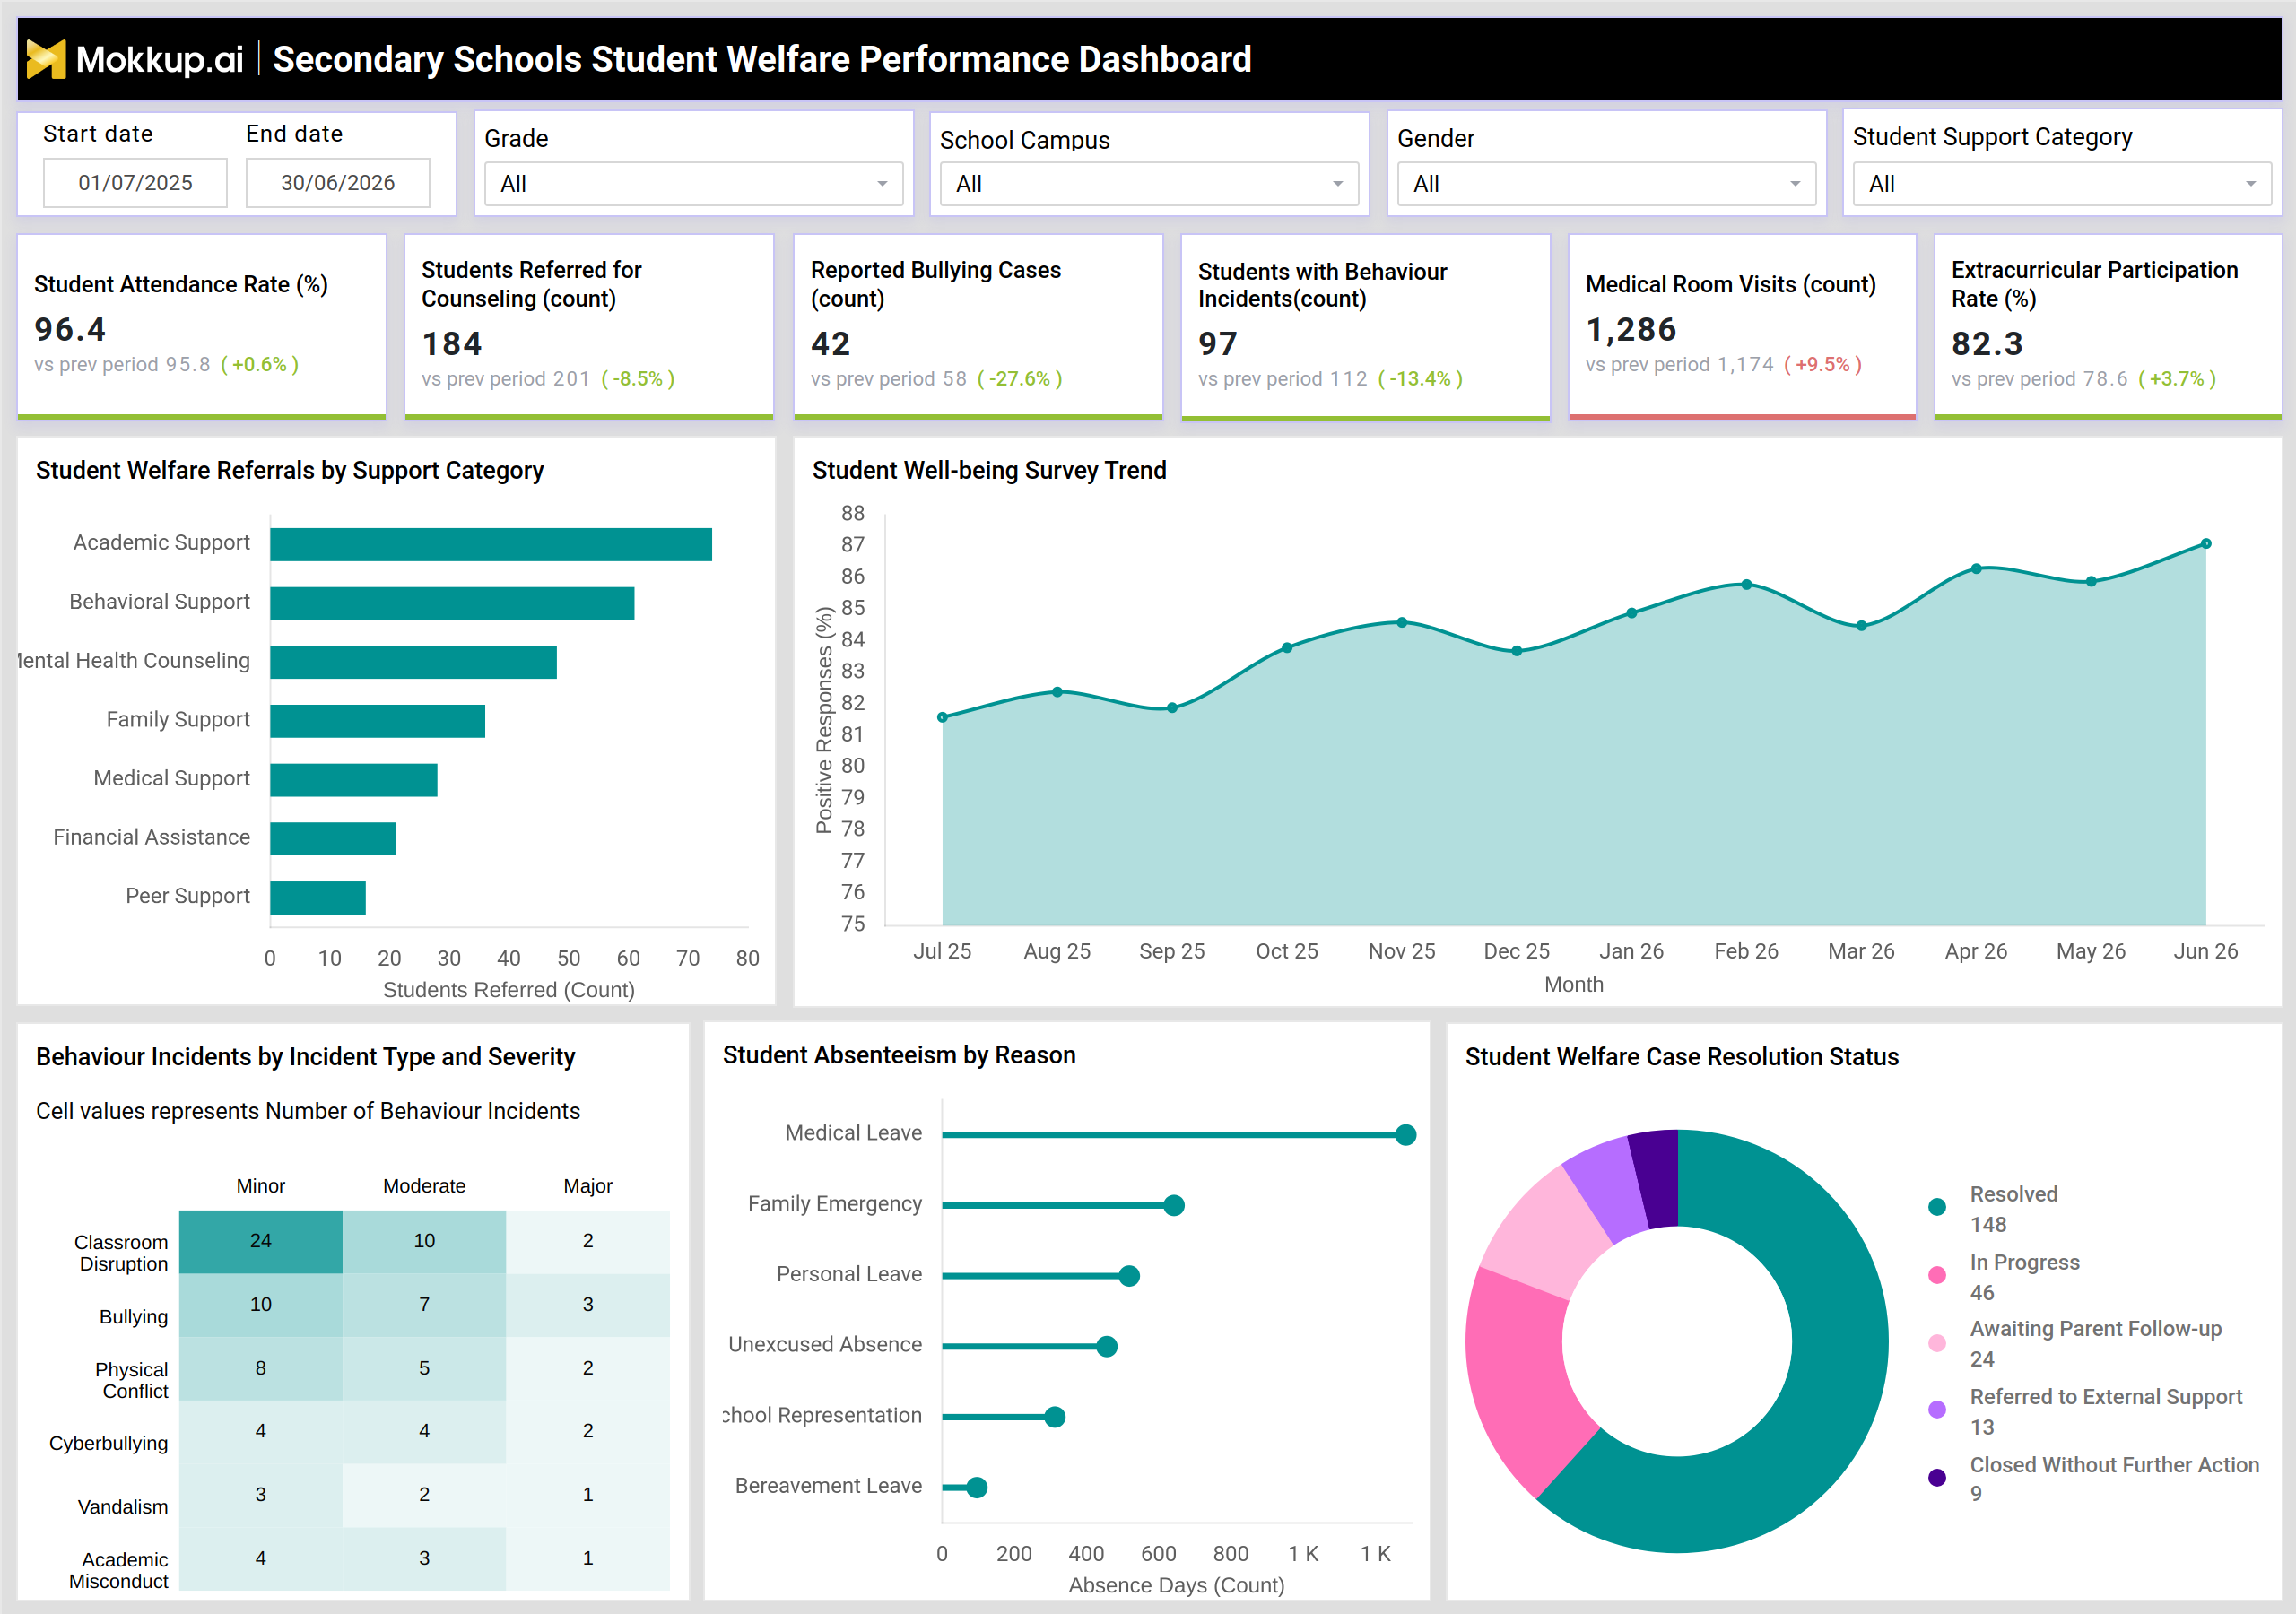This screenshot has height=1614, width=2296.
Task: Click Academic Misconduct Moderate cell 3
Action: pyautogui.click(x=424, y=1558)
